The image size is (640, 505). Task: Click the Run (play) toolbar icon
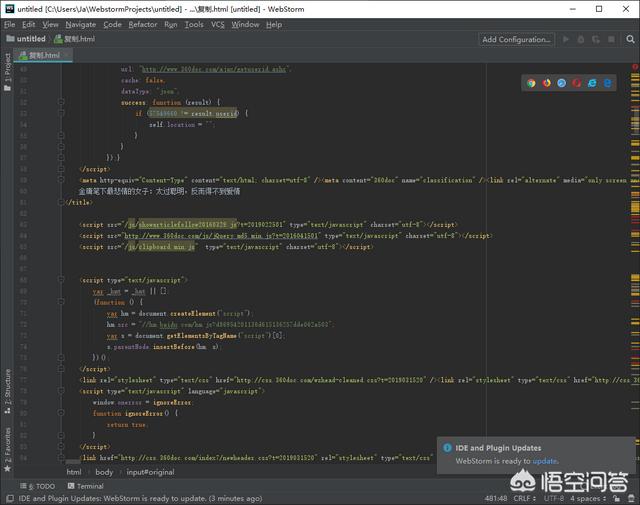pos(566,39)
